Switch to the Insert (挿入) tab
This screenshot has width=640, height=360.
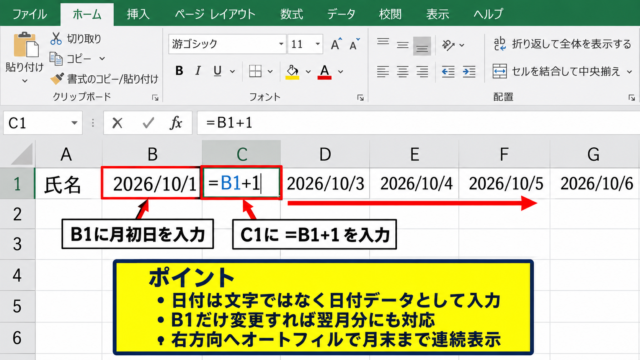coord(138,14)
